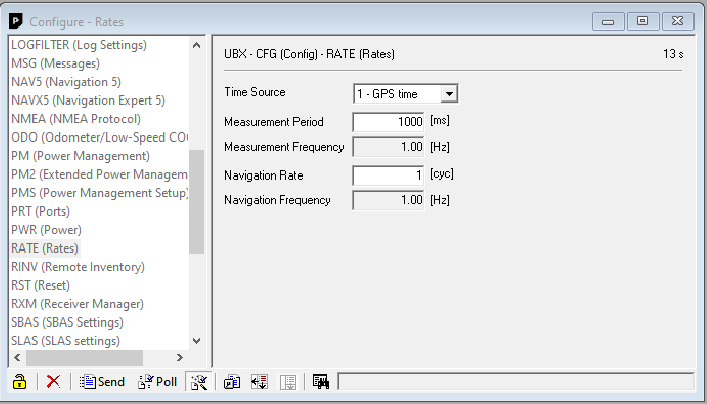Click the list's scroll down arrow
Image resolution: width=707 pixels, height=404 pixels.
[196, 341]
